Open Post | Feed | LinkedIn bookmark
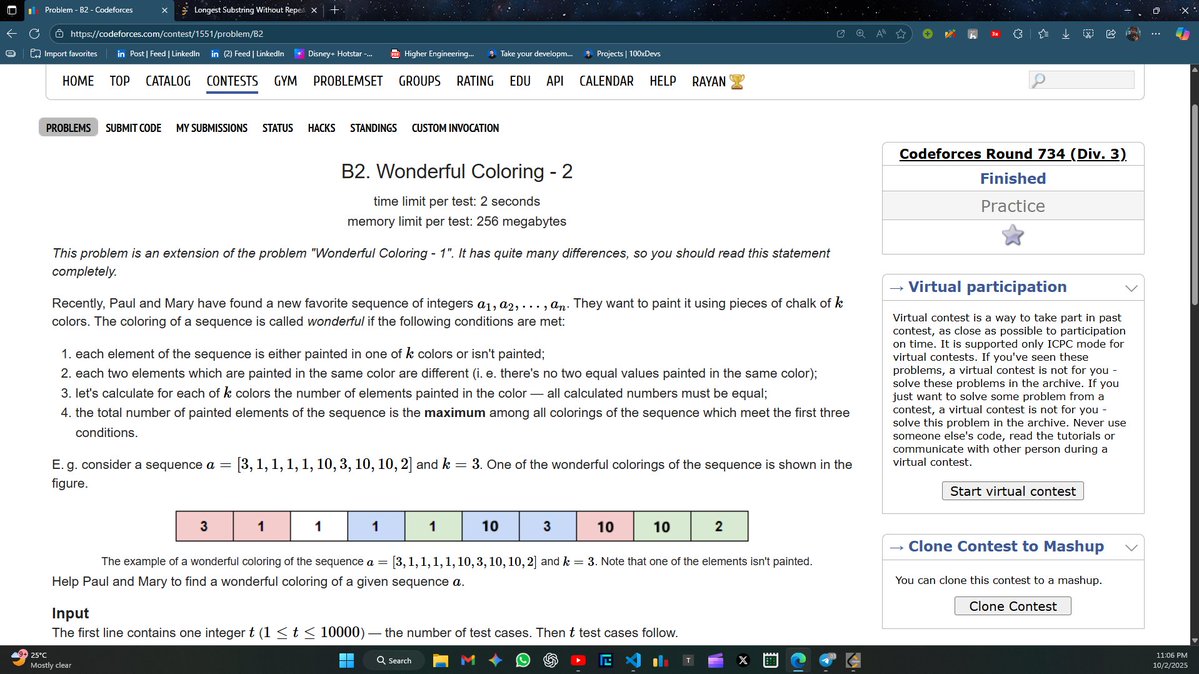1199x674 pixels. pyautogui.click(x=158, y=54)
